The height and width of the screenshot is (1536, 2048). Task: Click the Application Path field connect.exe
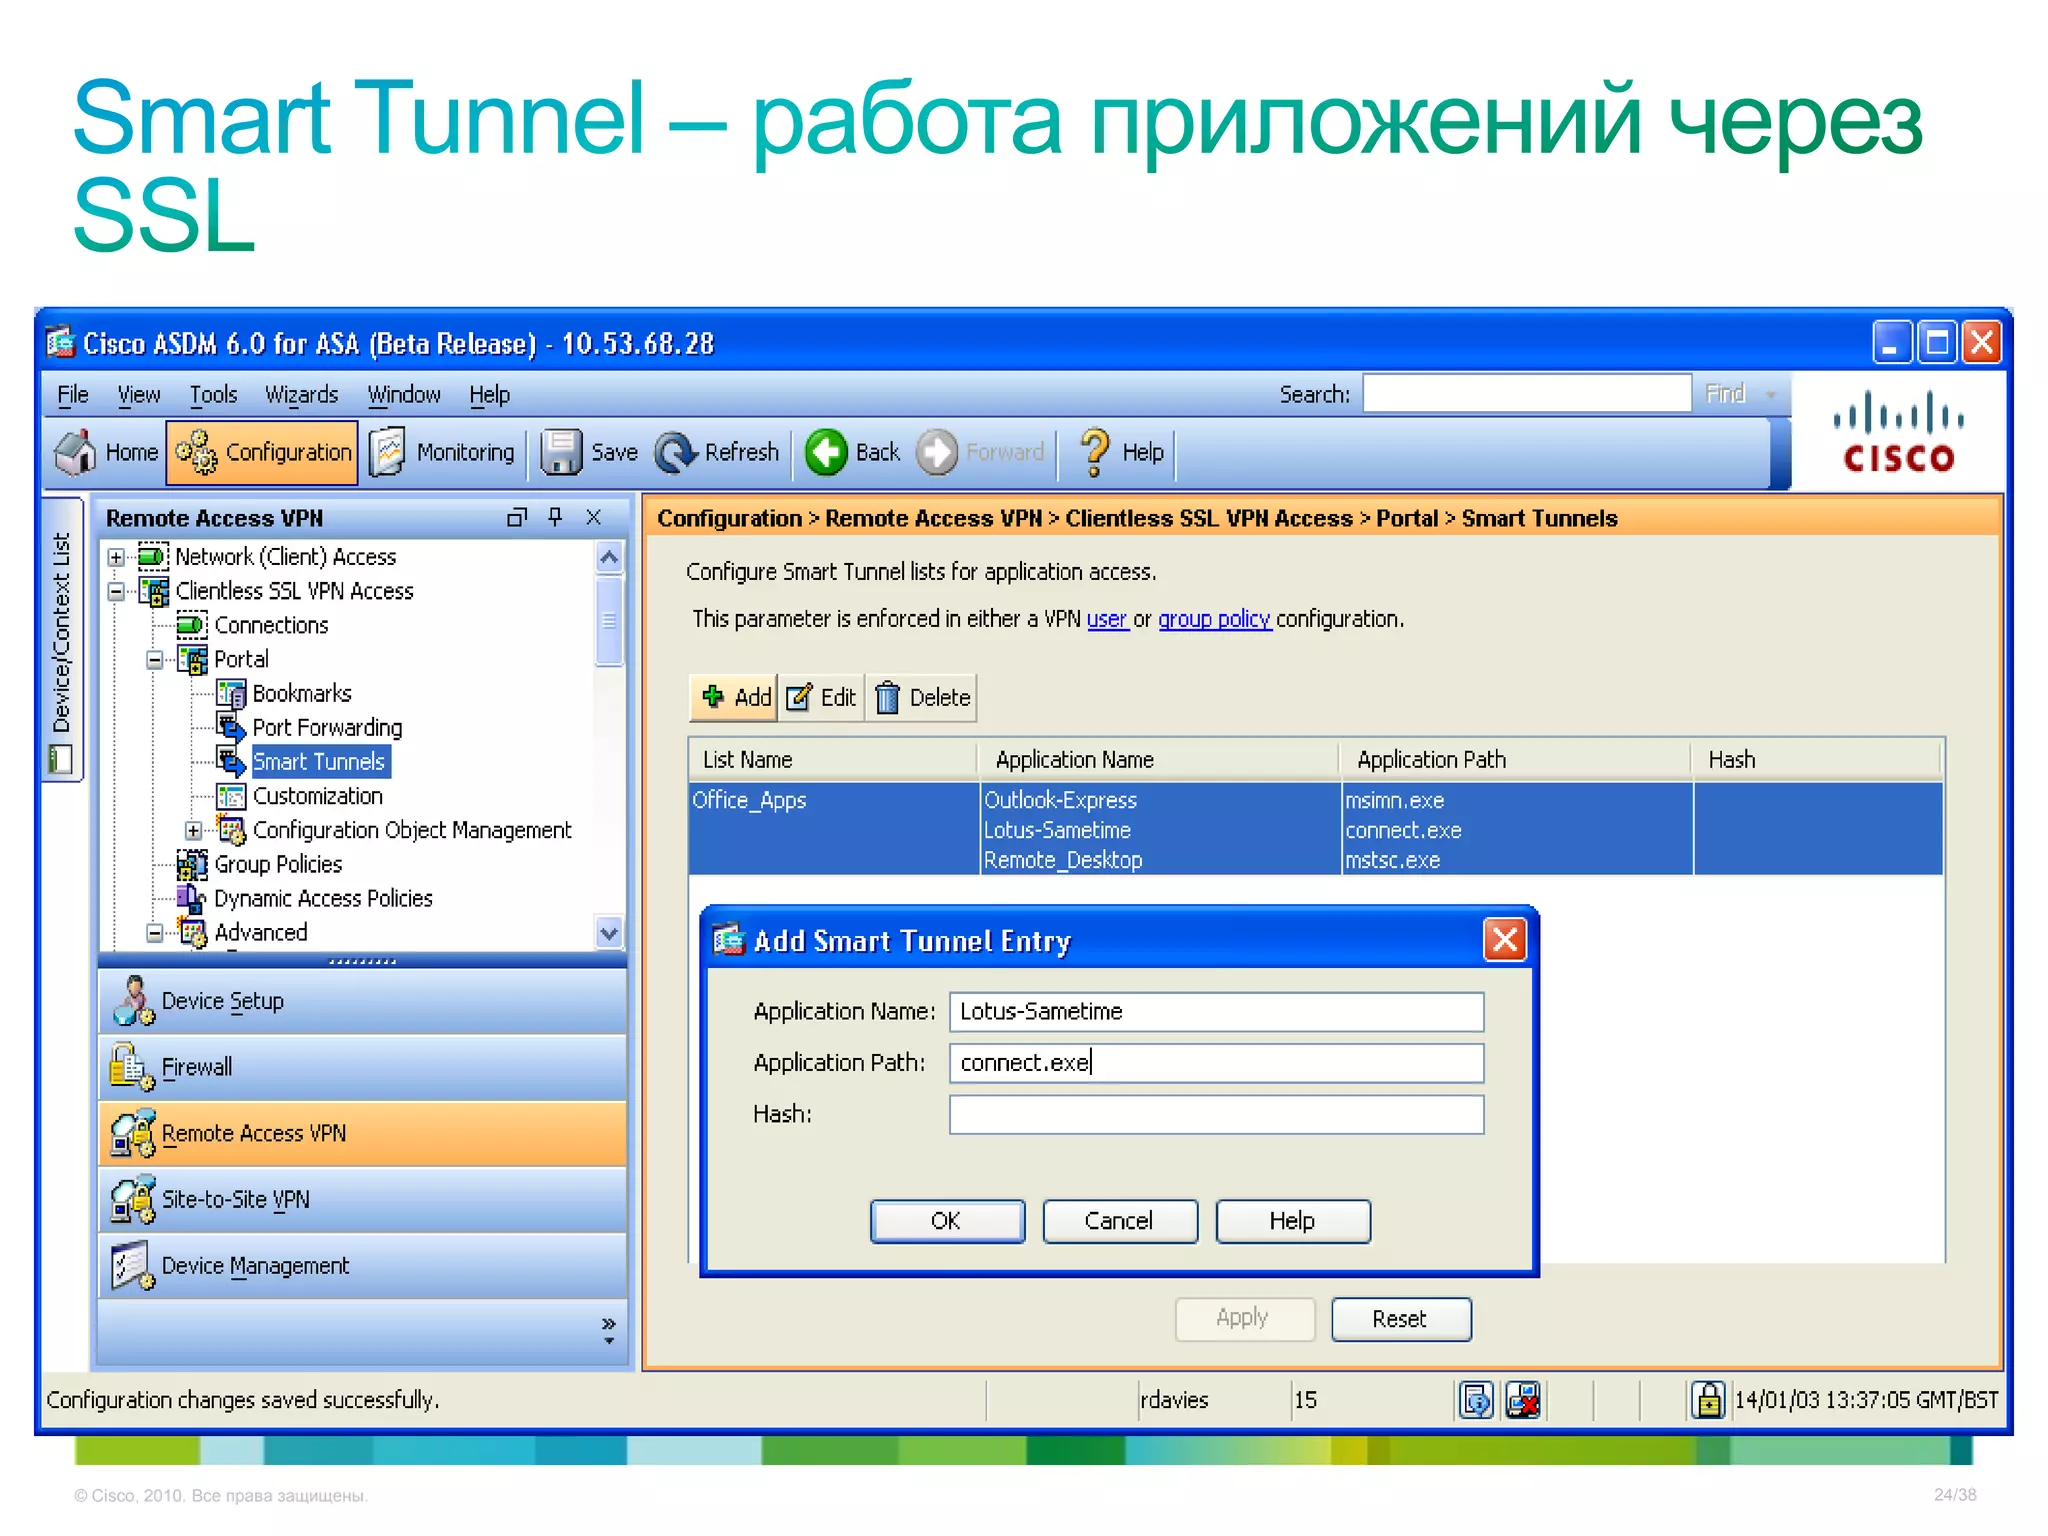(1216, 1063)
